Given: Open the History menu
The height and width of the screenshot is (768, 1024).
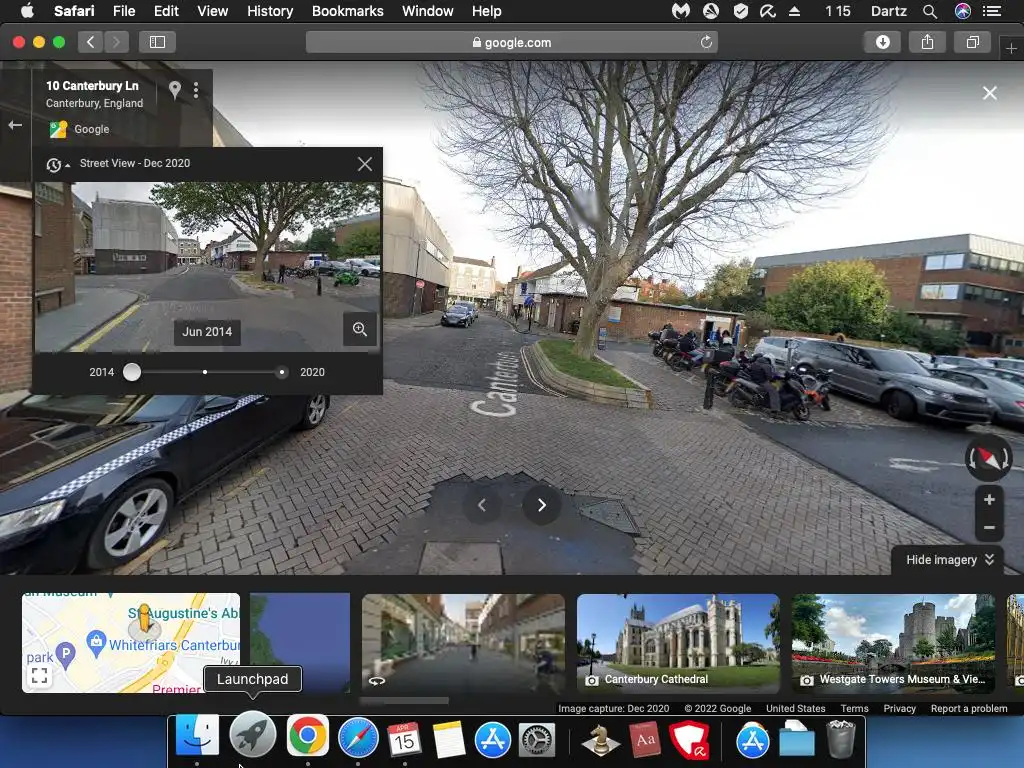Looking at the screenshot, I should coord(270,11).
